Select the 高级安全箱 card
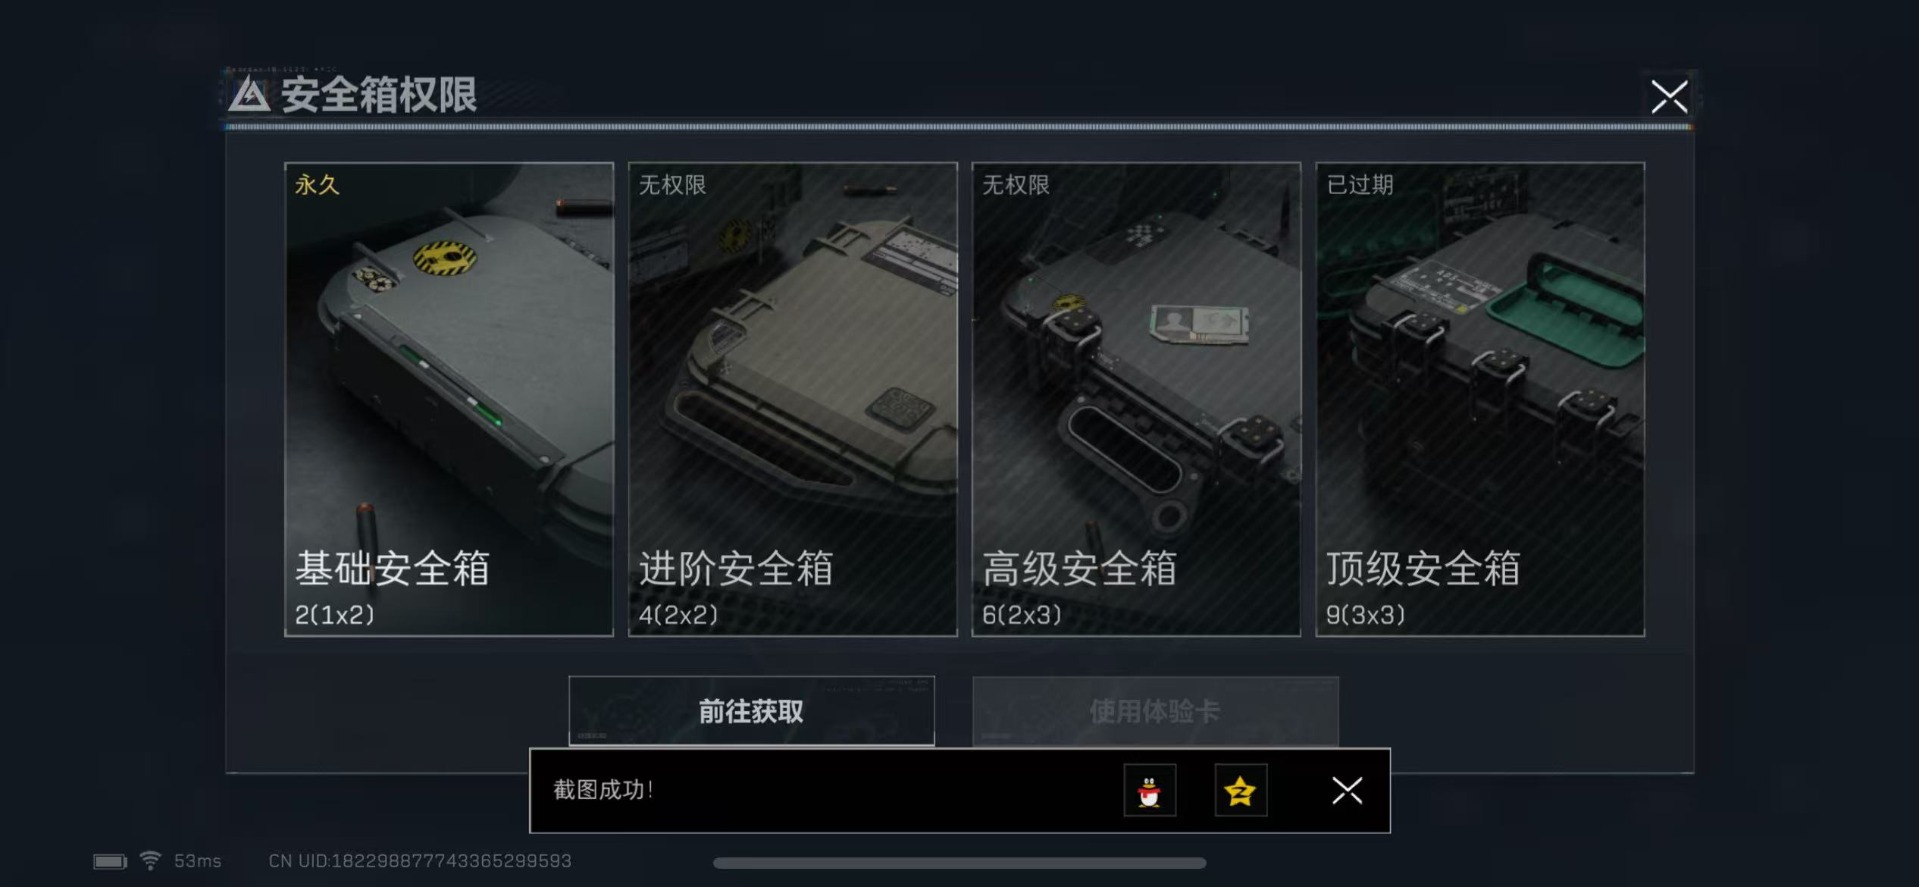1919x887 pixels. 1136,399
